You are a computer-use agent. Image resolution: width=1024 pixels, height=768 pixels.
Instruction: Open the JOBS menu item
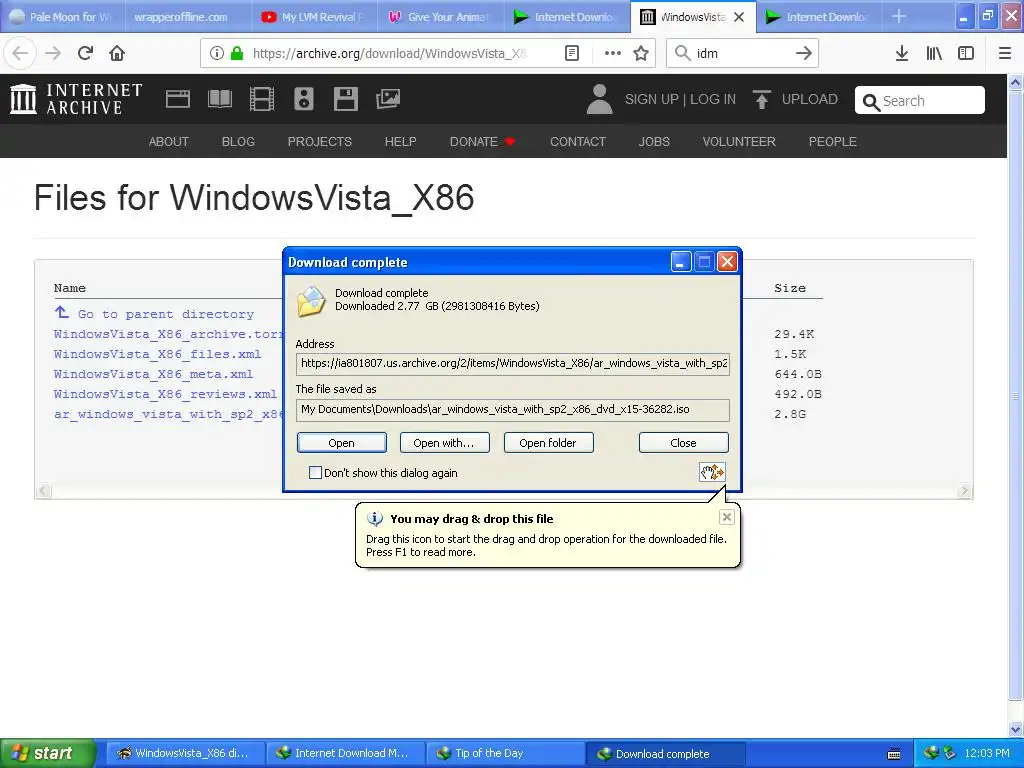[654, 142]
